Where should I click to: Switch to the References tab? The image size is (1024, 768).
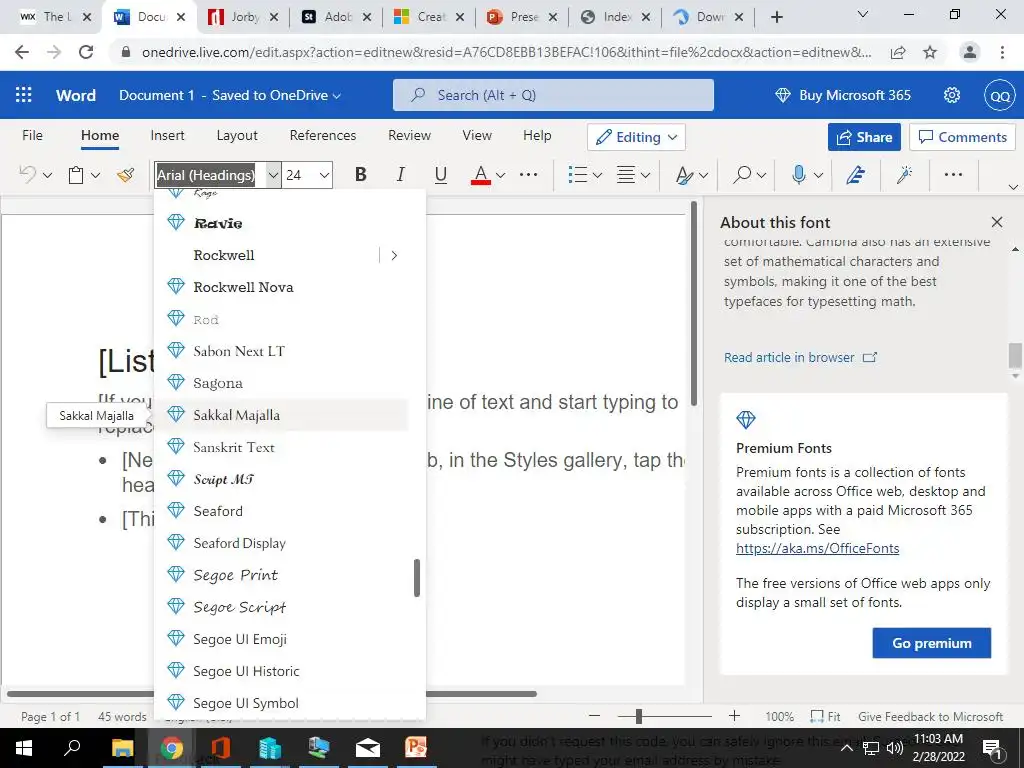[323, 135]
